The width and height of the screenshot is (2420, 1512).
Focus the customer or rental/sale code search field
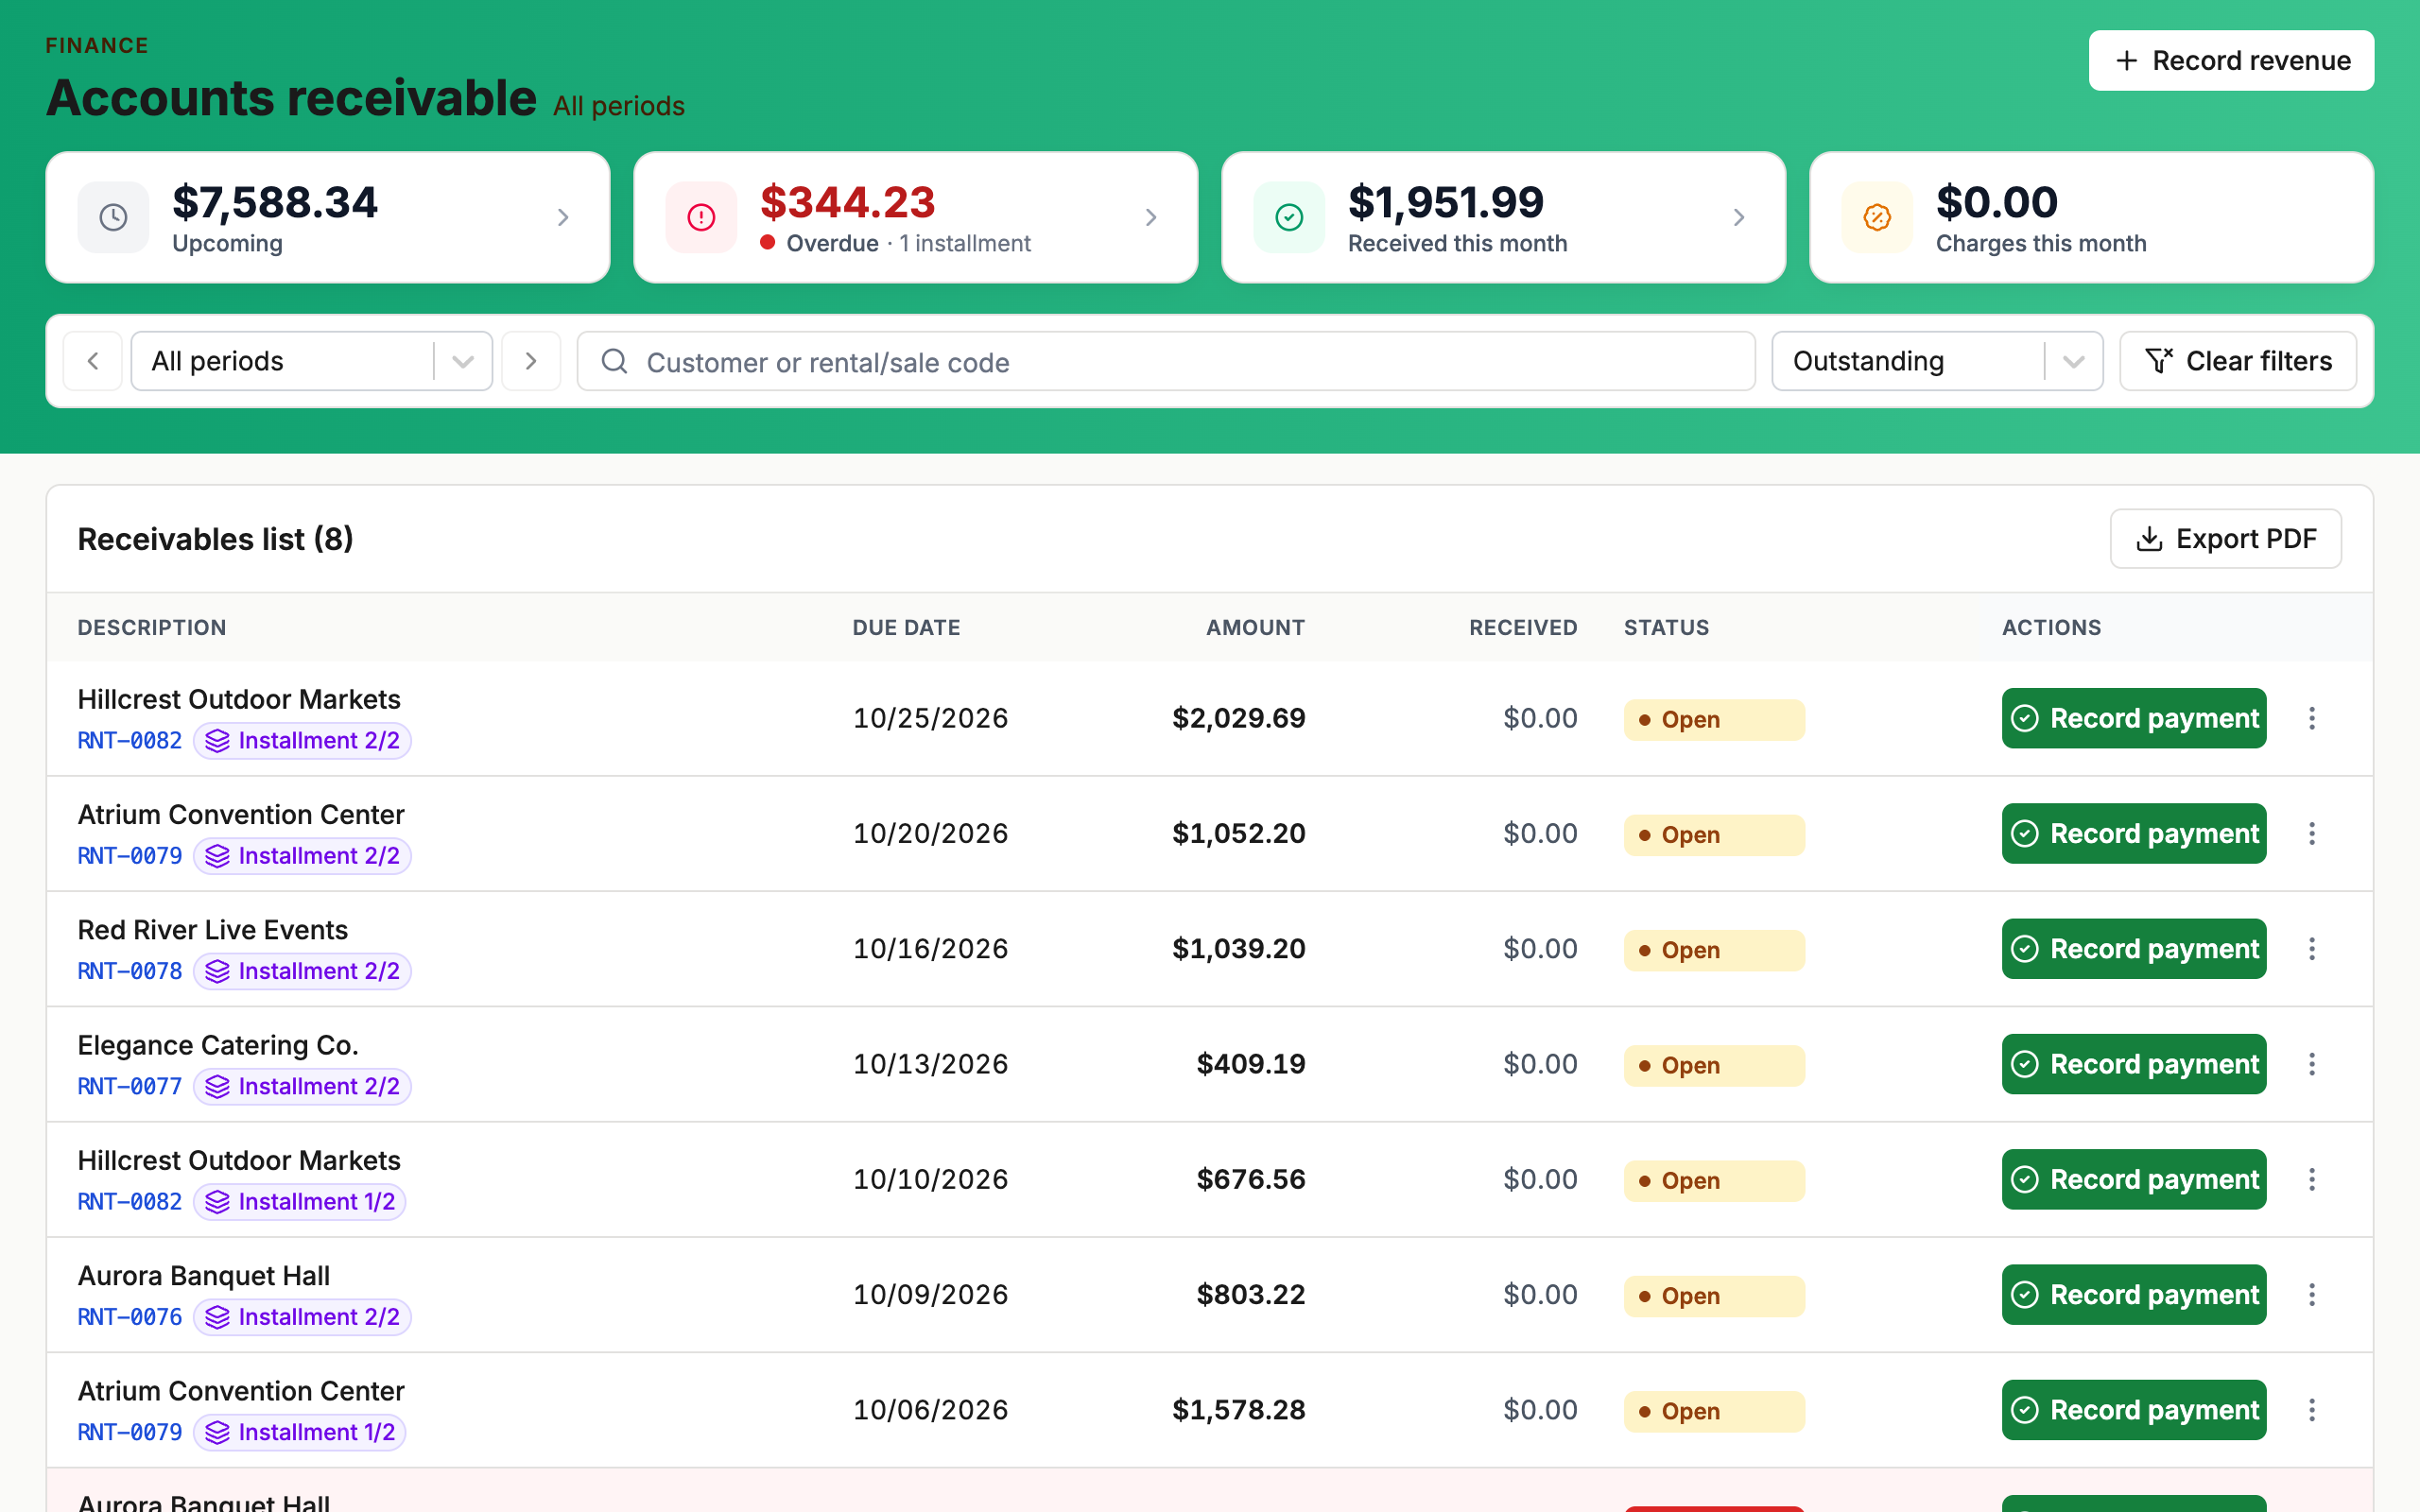[x=1166, y=361]
